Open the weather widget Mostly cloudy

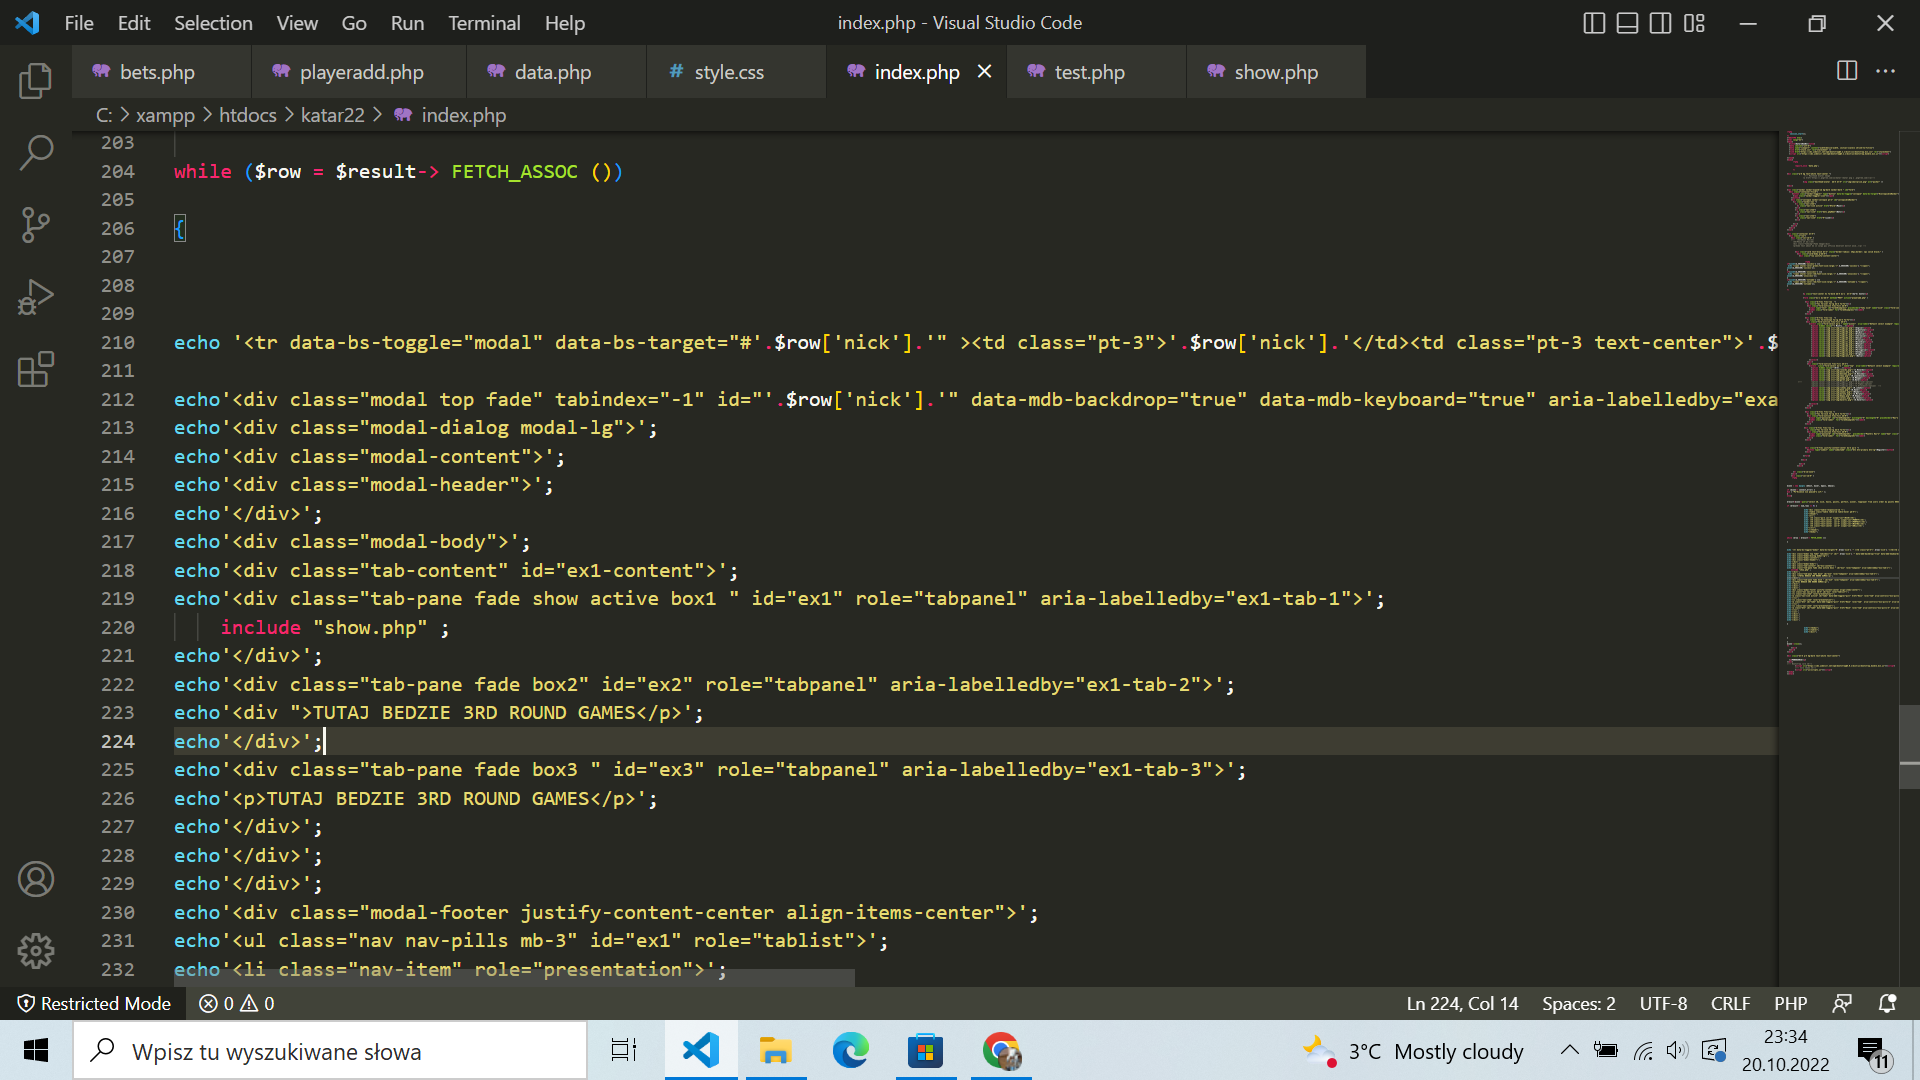coord(1414,1051)
